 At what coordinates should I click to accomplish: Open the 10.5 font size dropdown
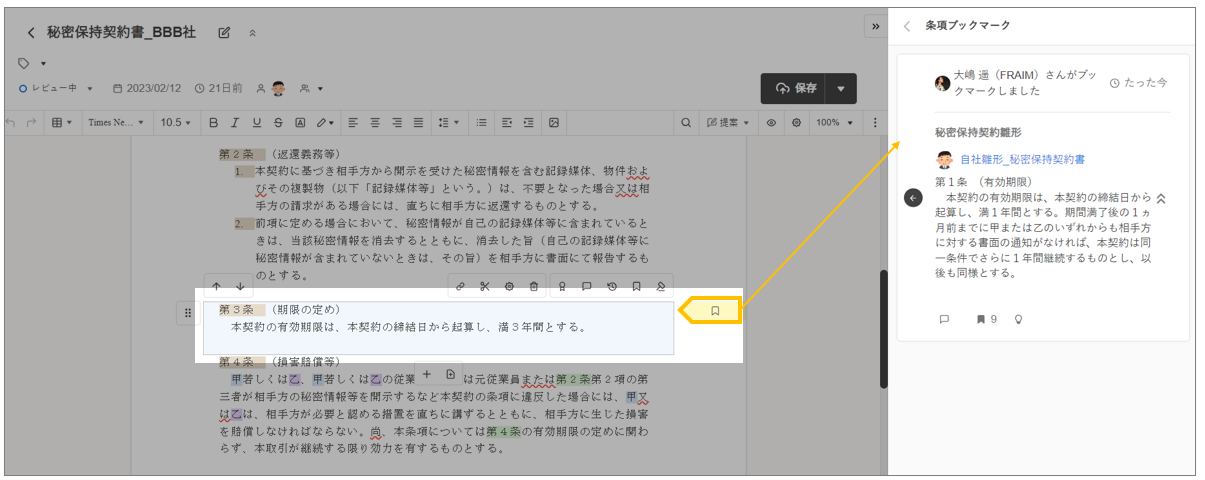coord(176,122)
